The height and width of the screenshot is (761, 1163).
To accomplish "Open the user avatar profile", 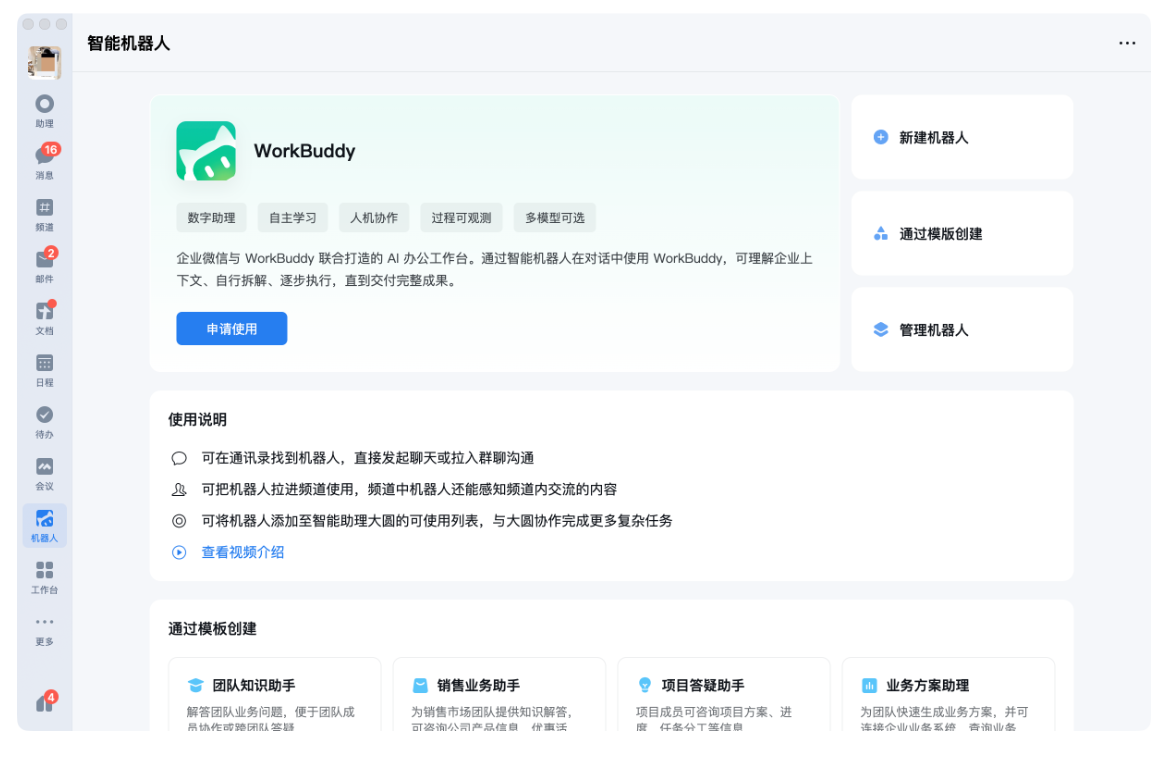I will [x=45, y=62].
